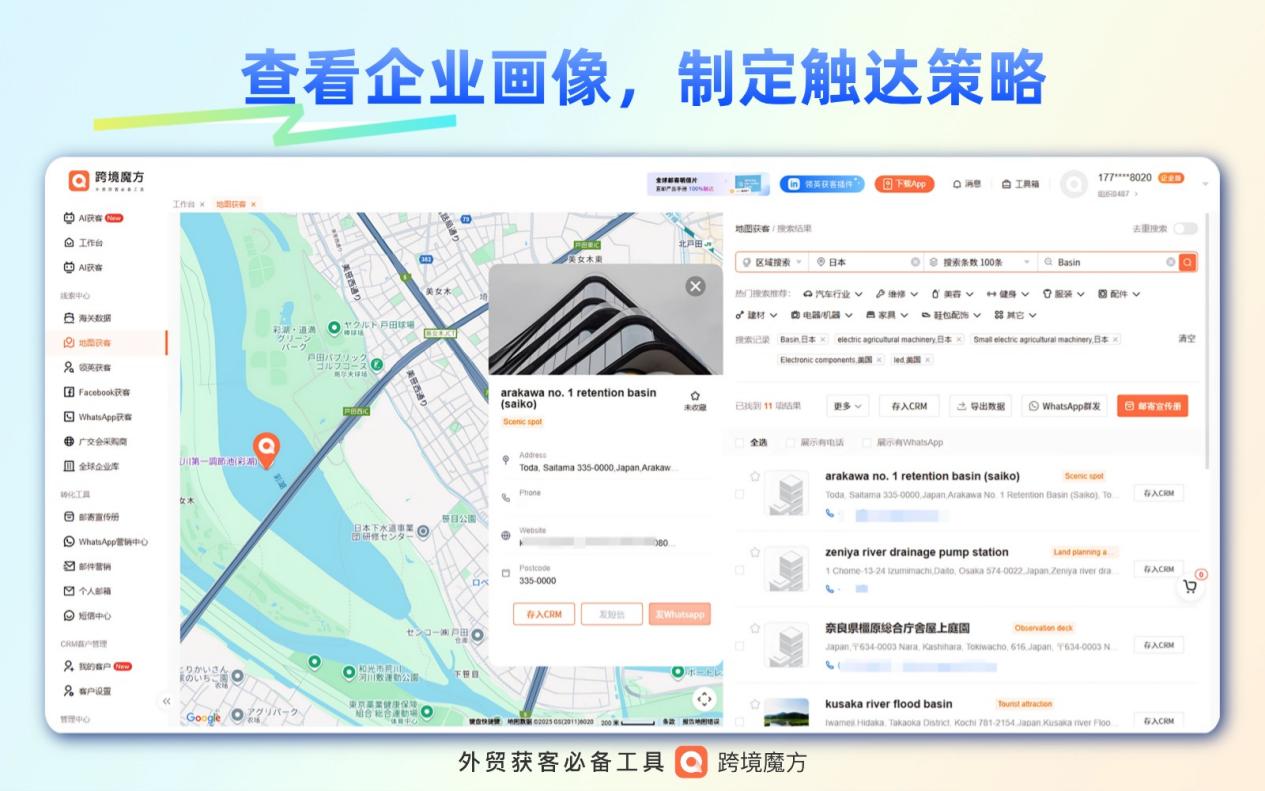Open 全球企业库 in the sidebar
Image resolution: width=1265 pixels, height=791 pixels.
coord(91,466)
